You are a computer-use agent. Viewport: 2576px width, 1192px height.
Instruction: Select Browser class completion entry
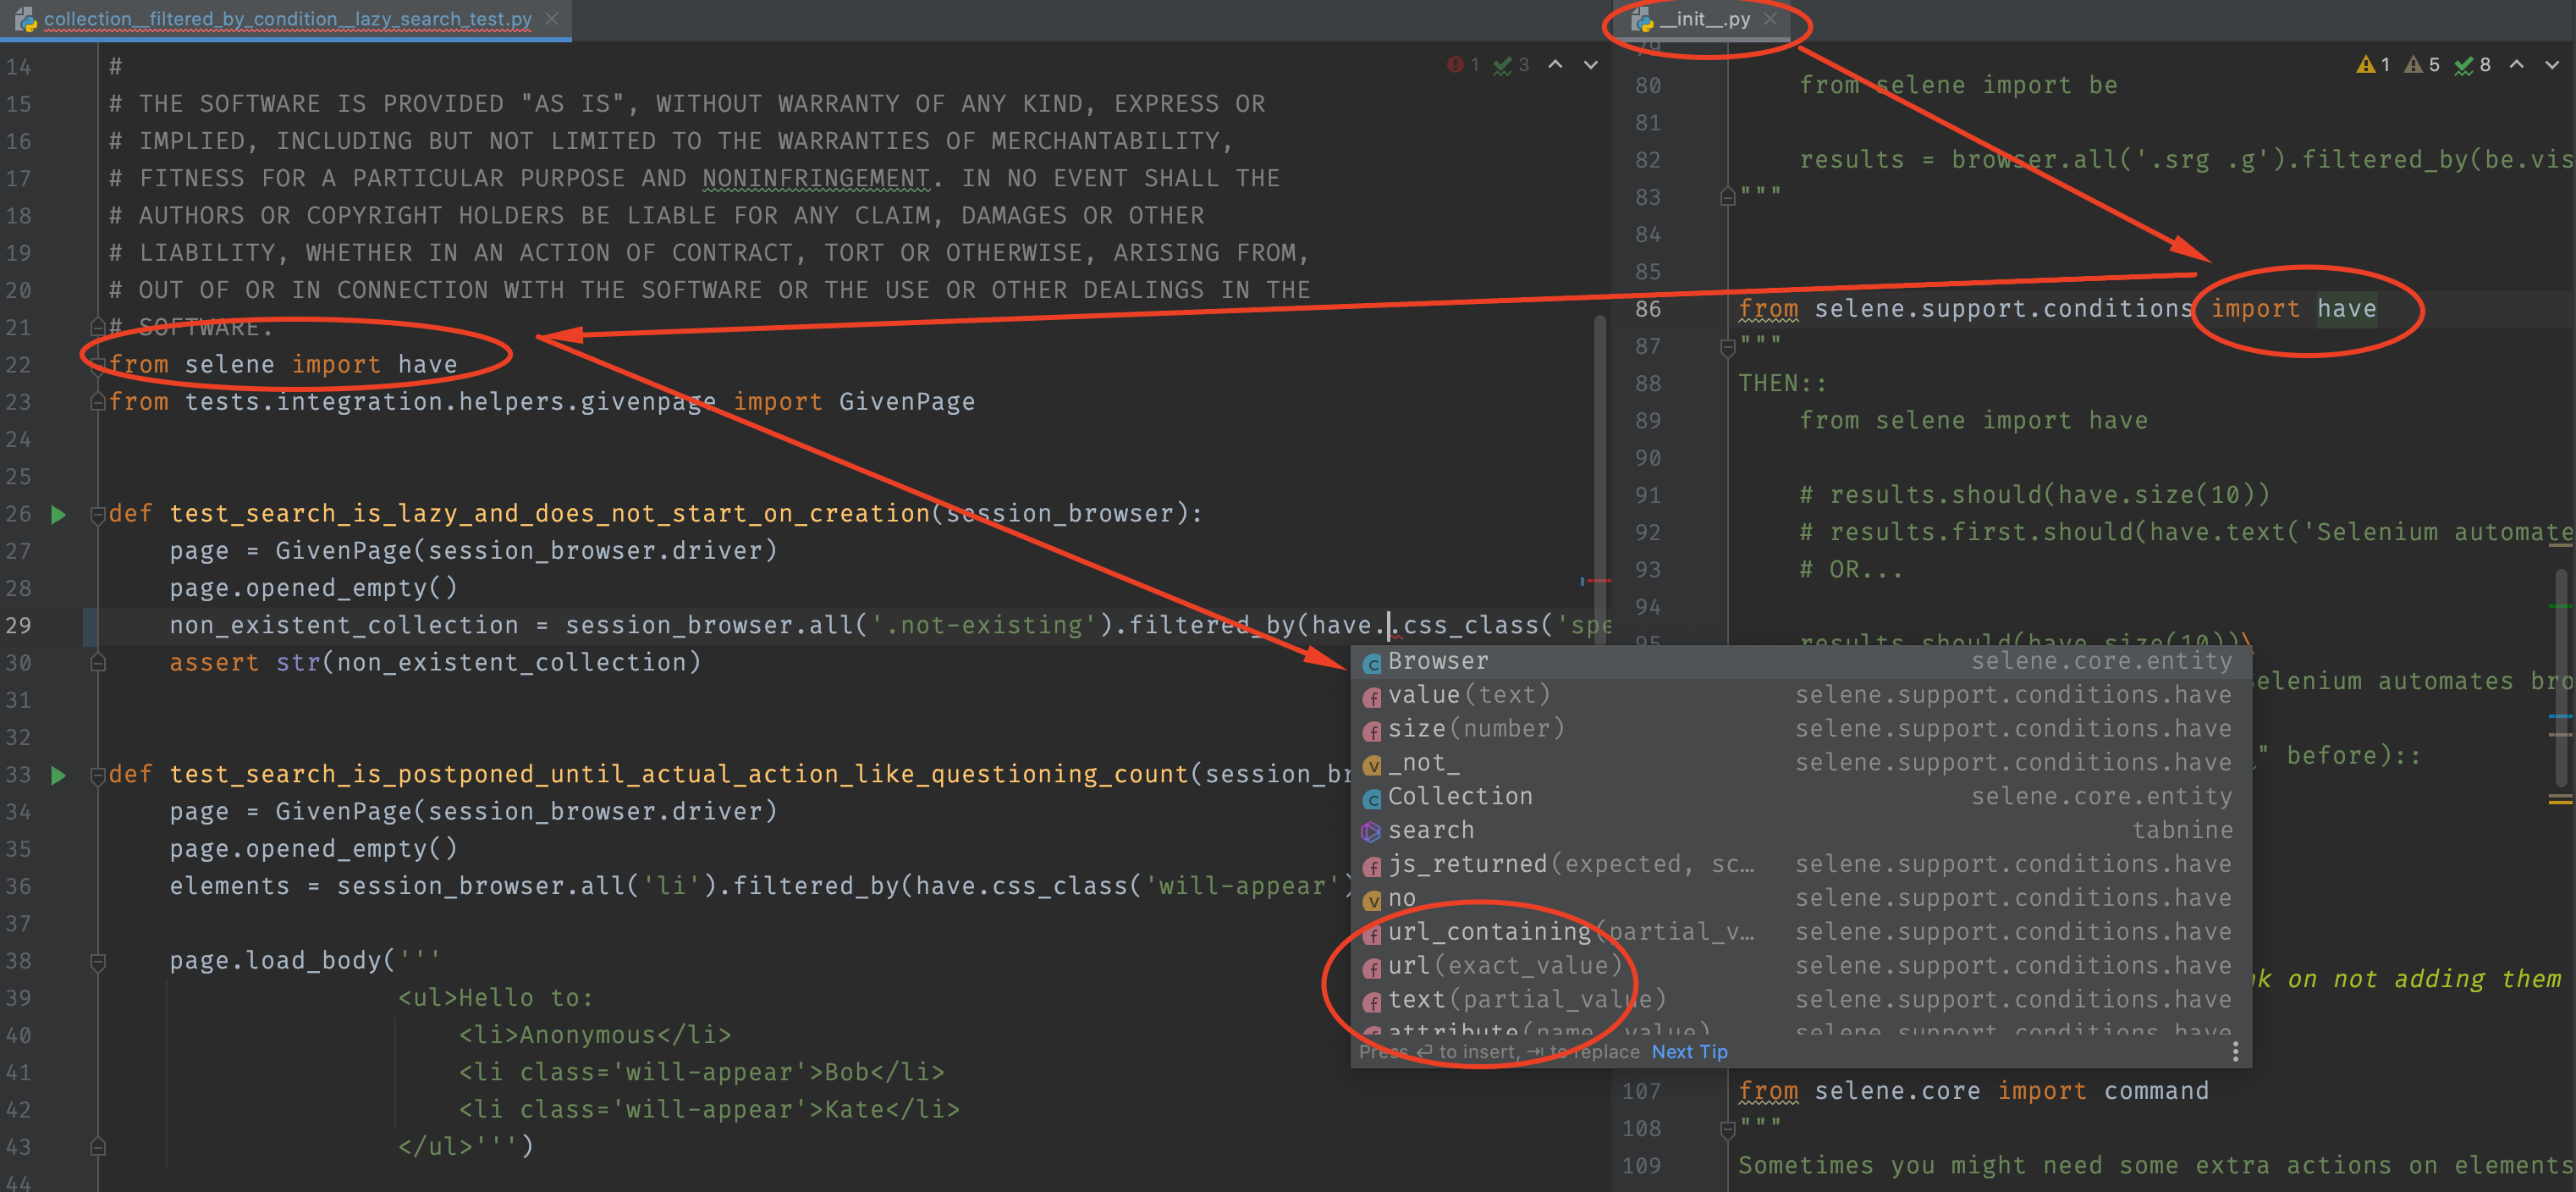[x=1438, y=661]
